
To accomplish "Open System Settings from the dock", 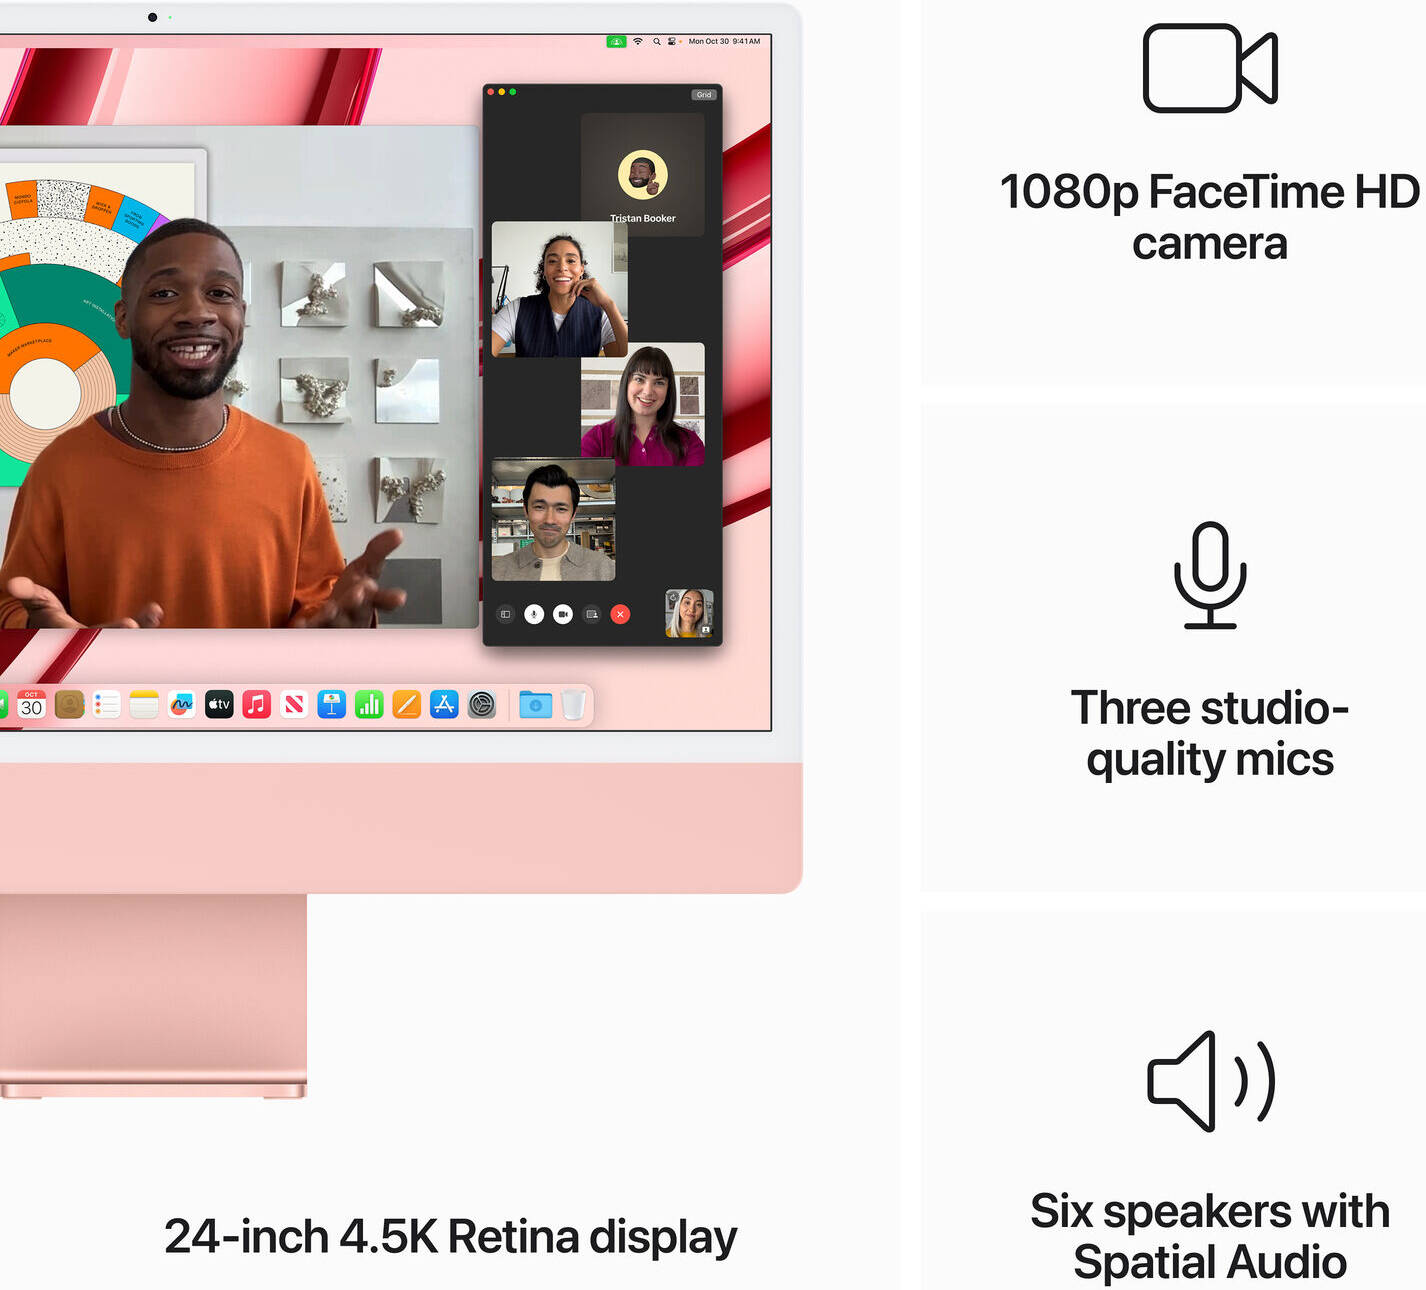I will 482,705.
